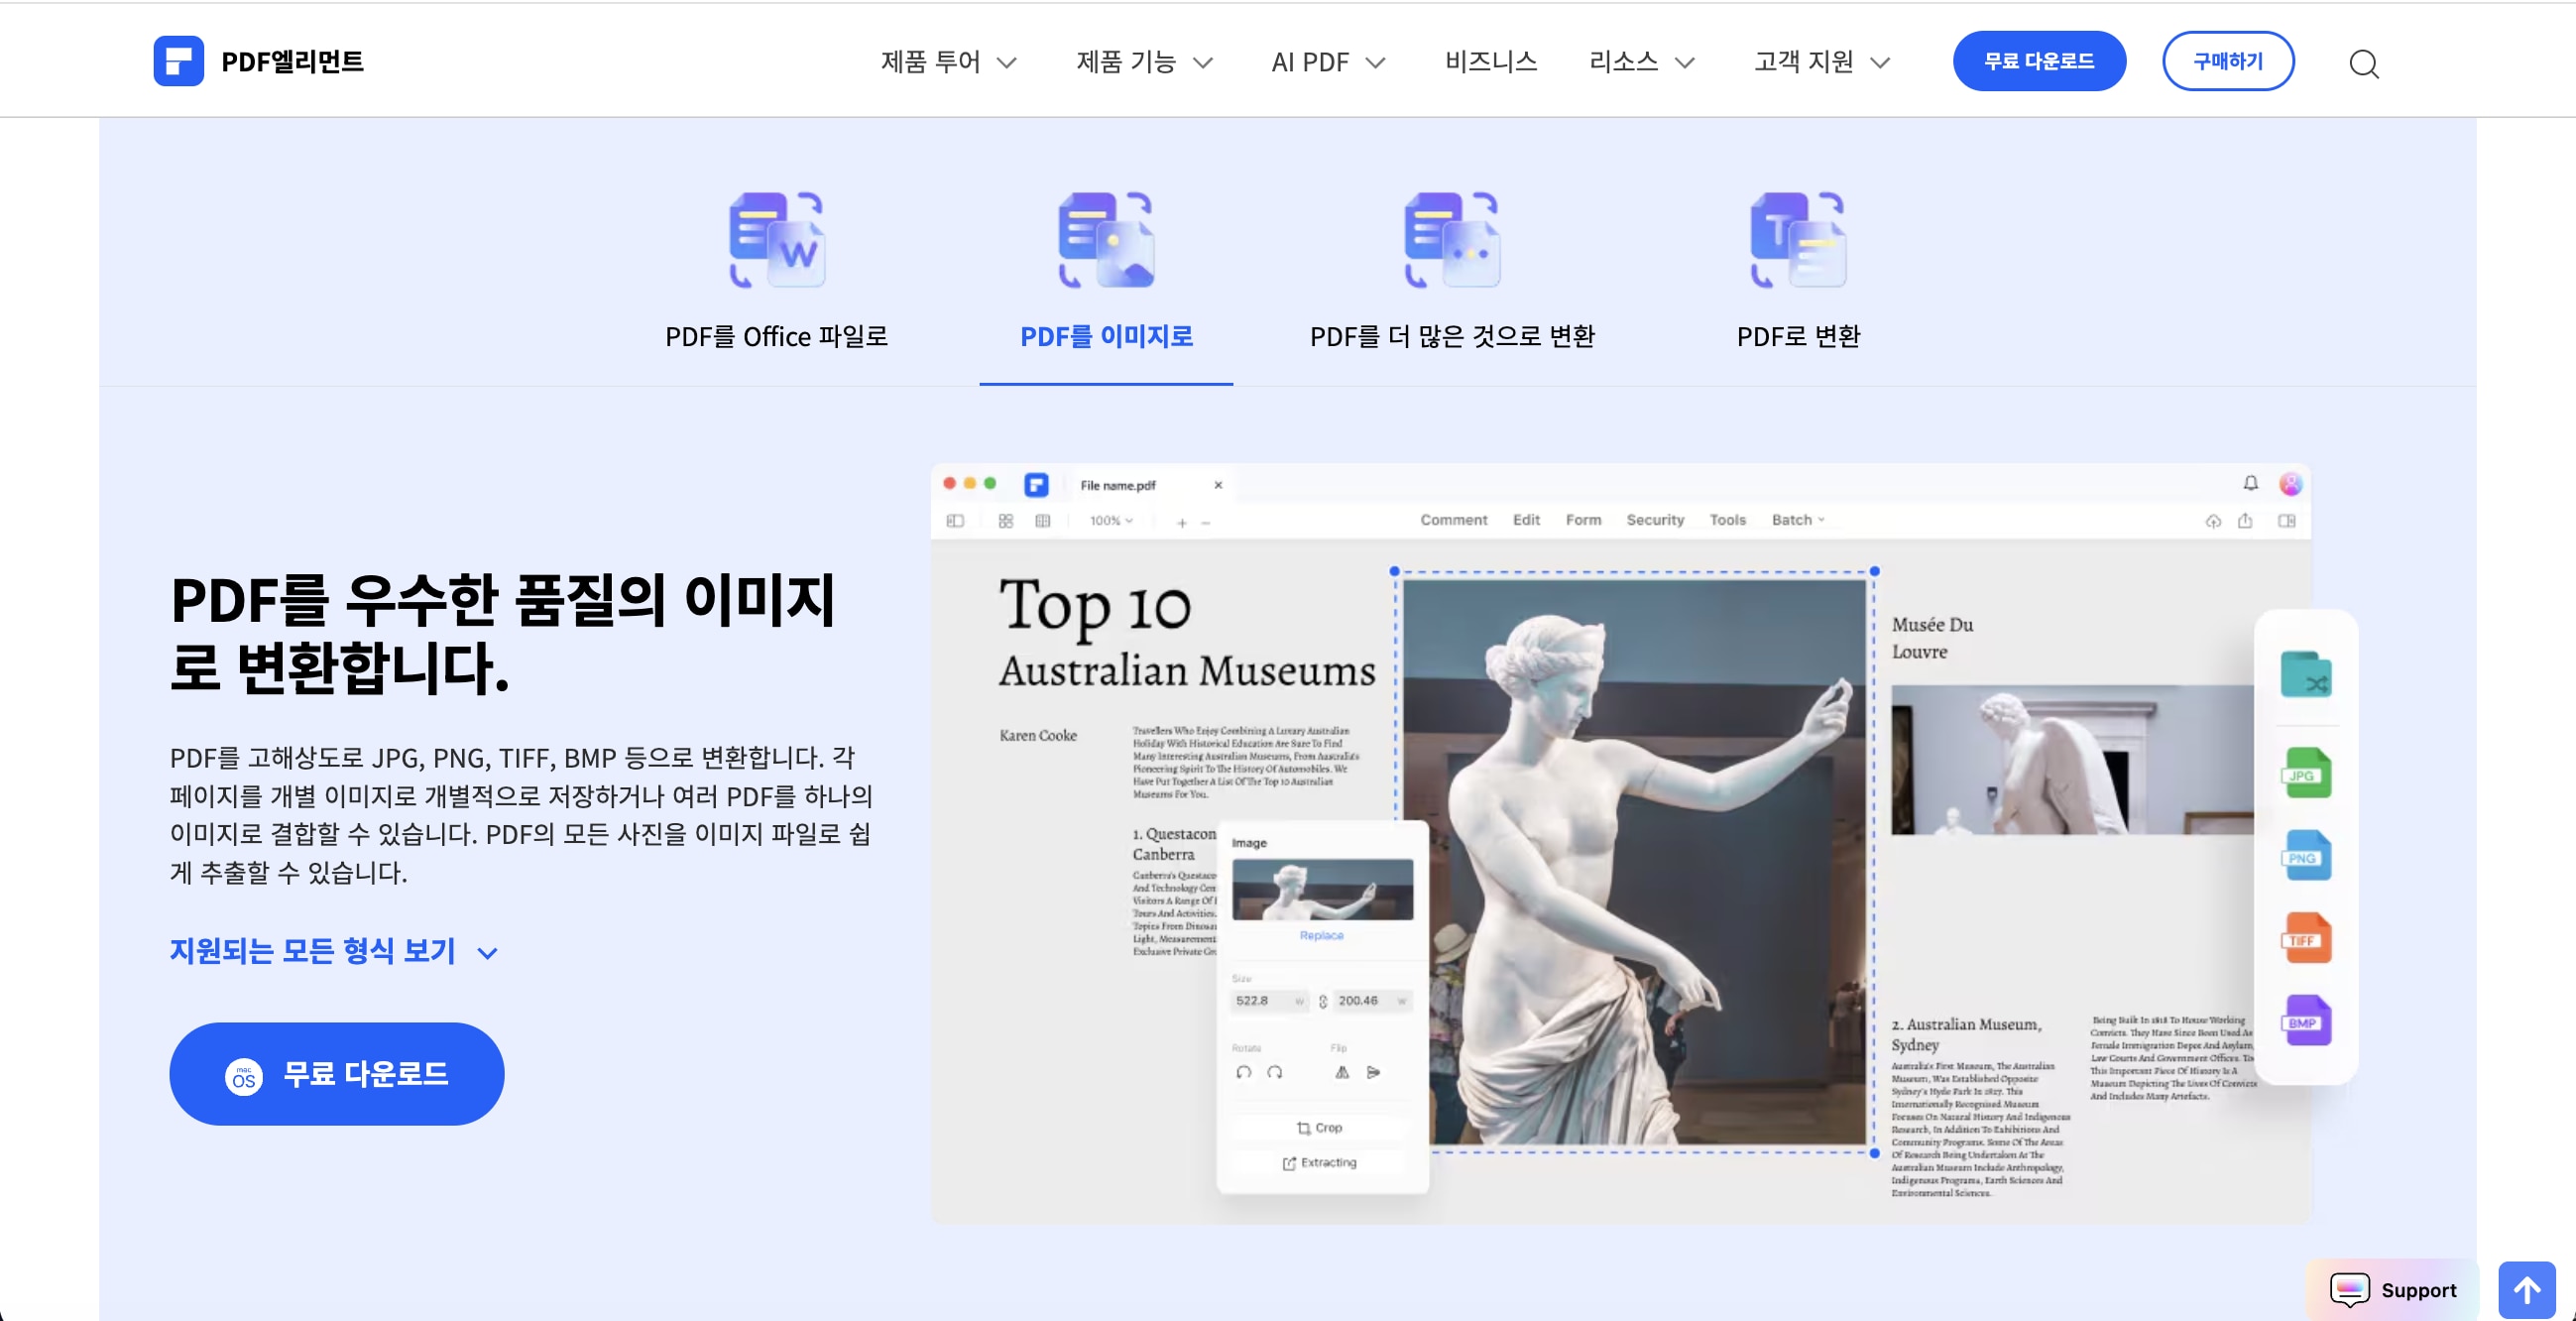Click the Crop tool in the Image panel
2576x1321 pixels.
coord(1322,1128)
